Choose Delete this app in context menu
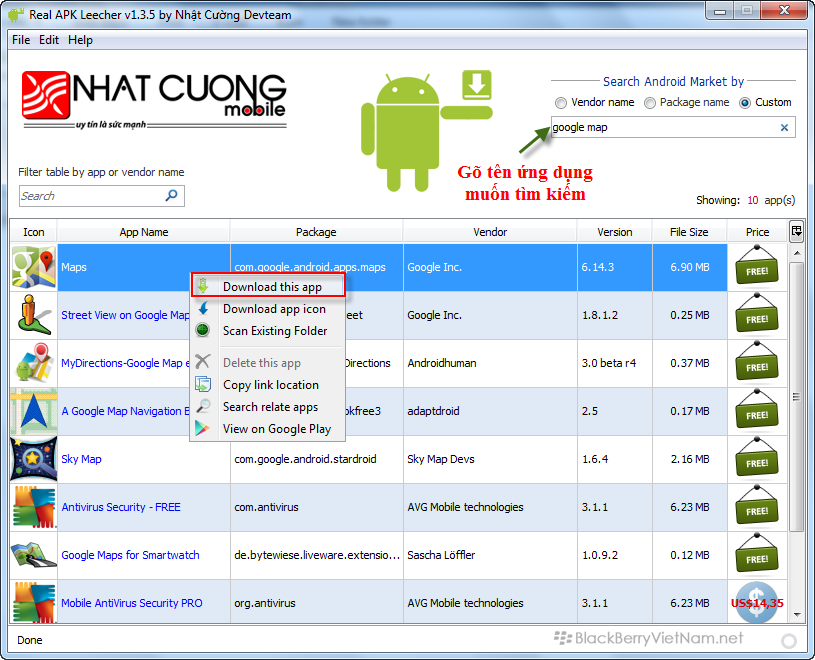The width and height of the screenshot is (815, 660). pyautogui.click(x=268, y=363)
